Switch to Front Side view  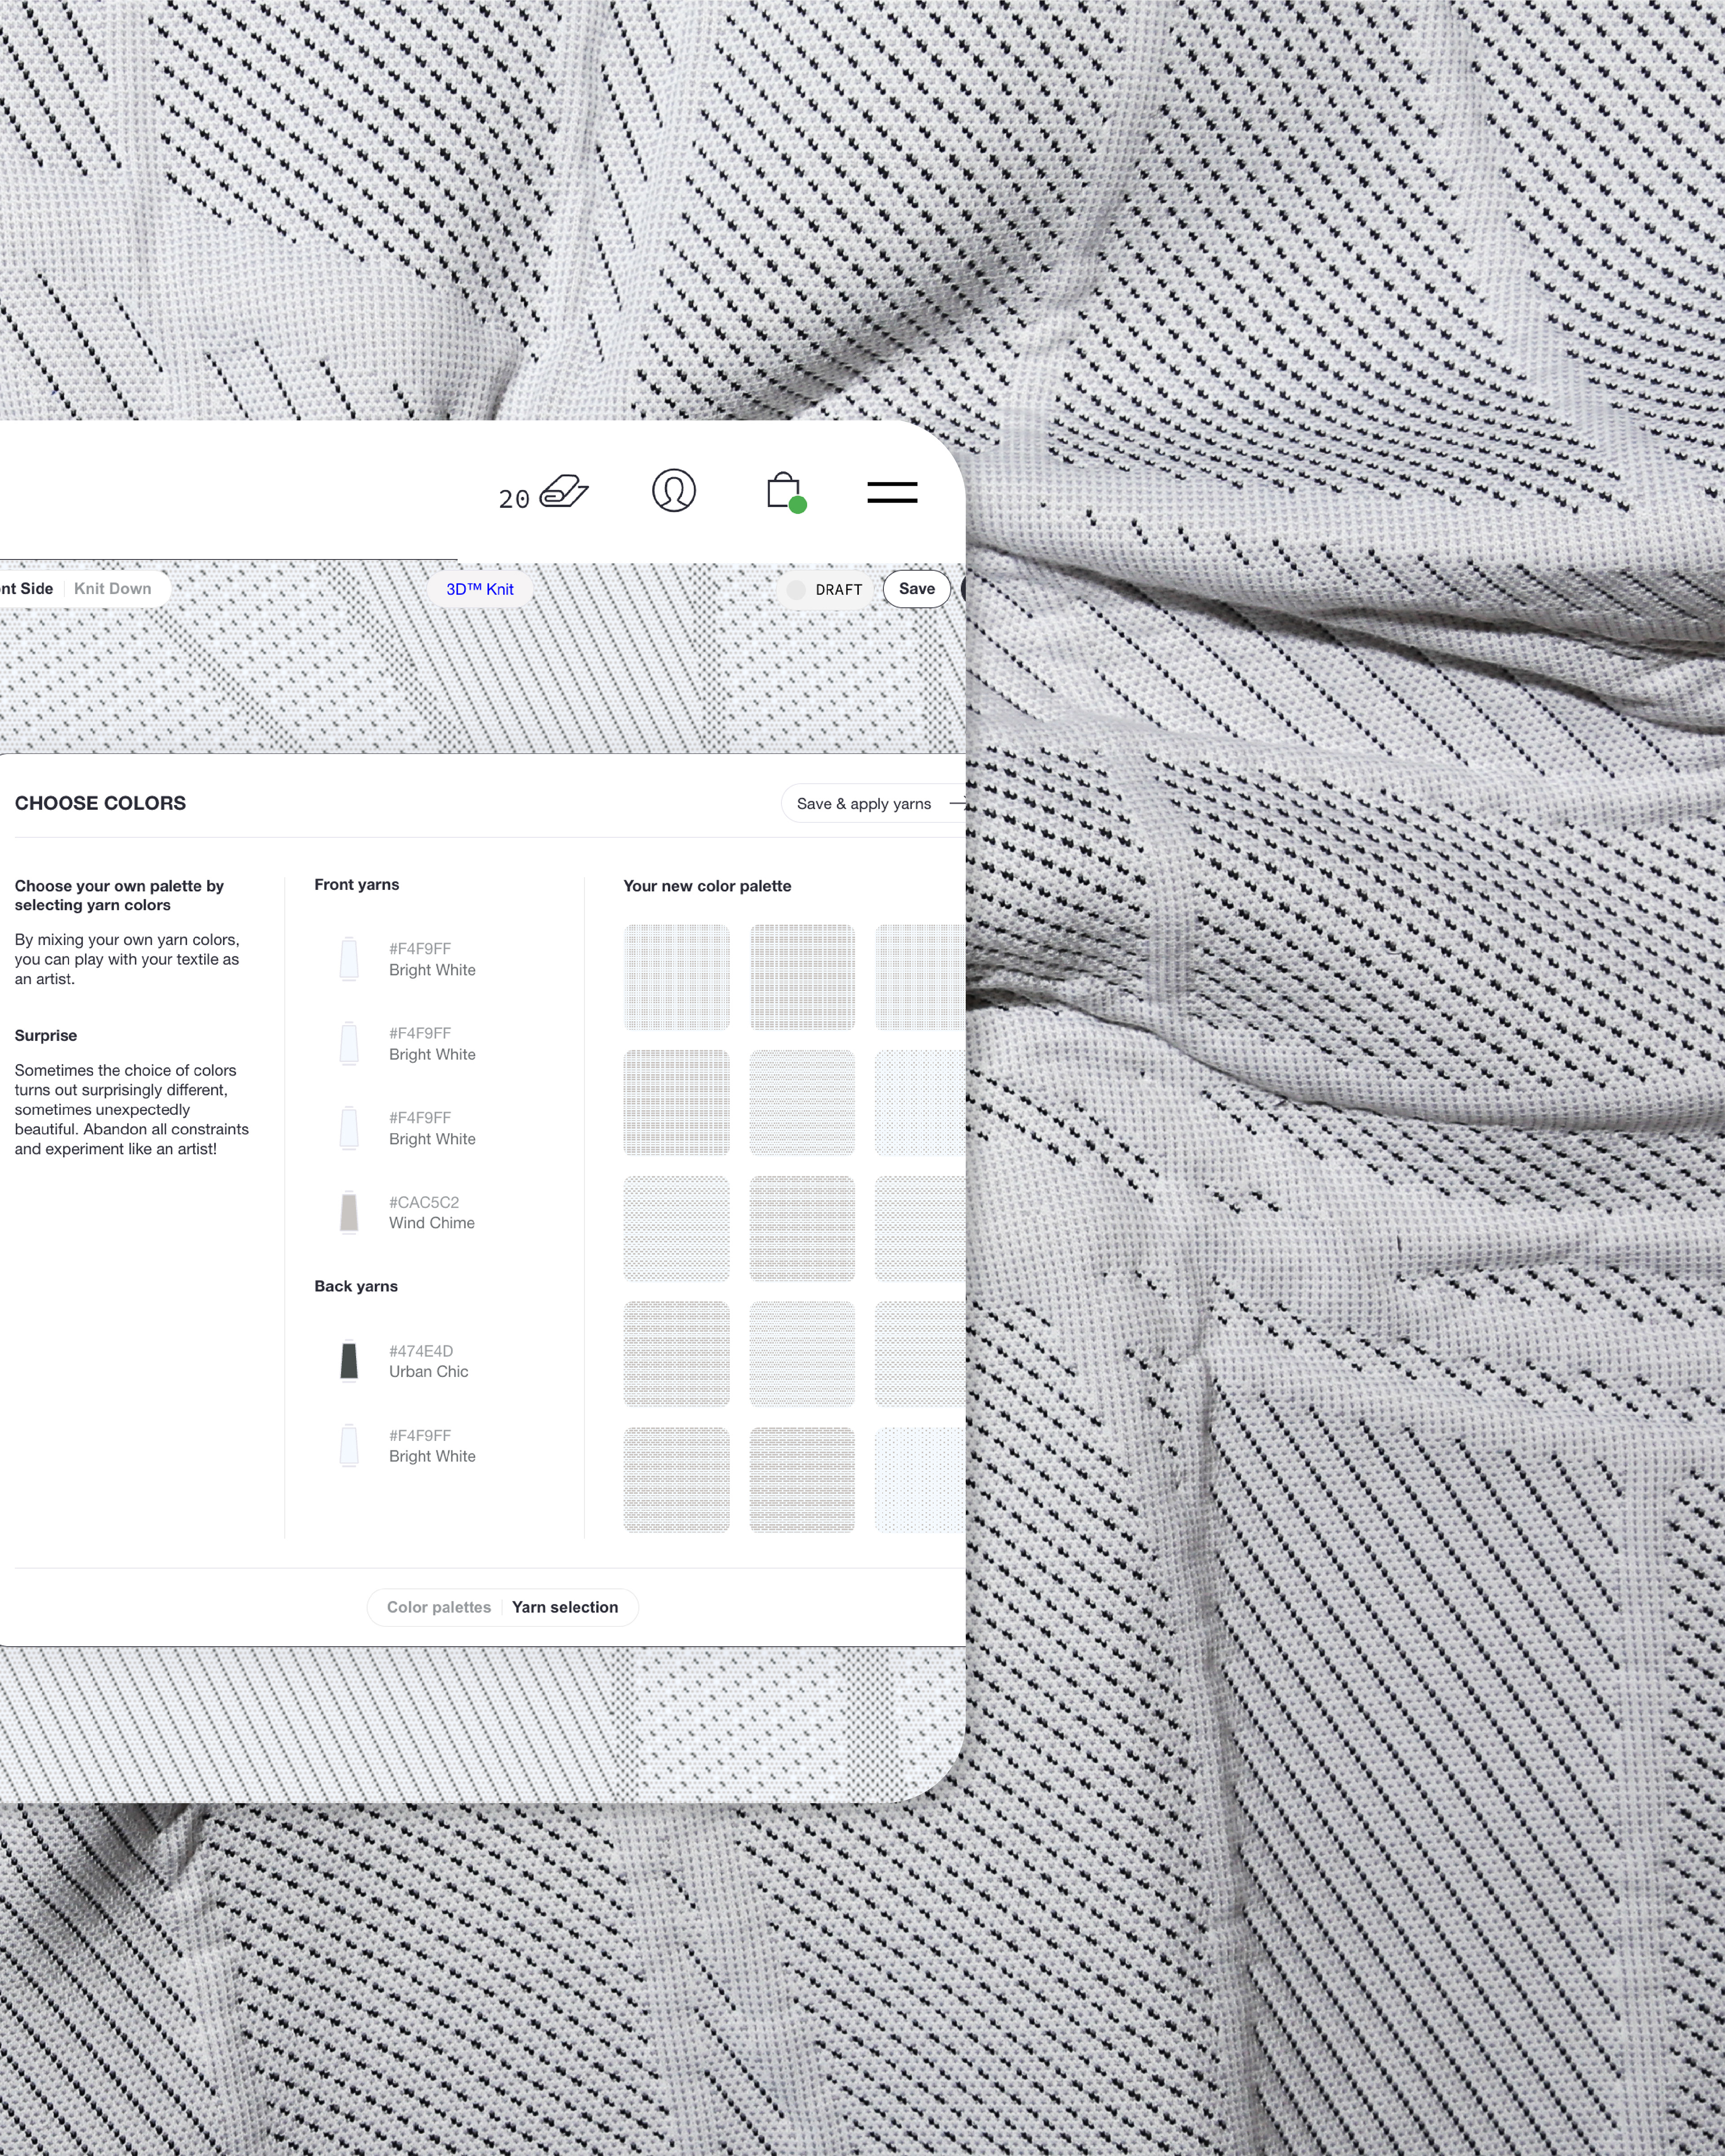pyautogui.click(x=27, y=589)
